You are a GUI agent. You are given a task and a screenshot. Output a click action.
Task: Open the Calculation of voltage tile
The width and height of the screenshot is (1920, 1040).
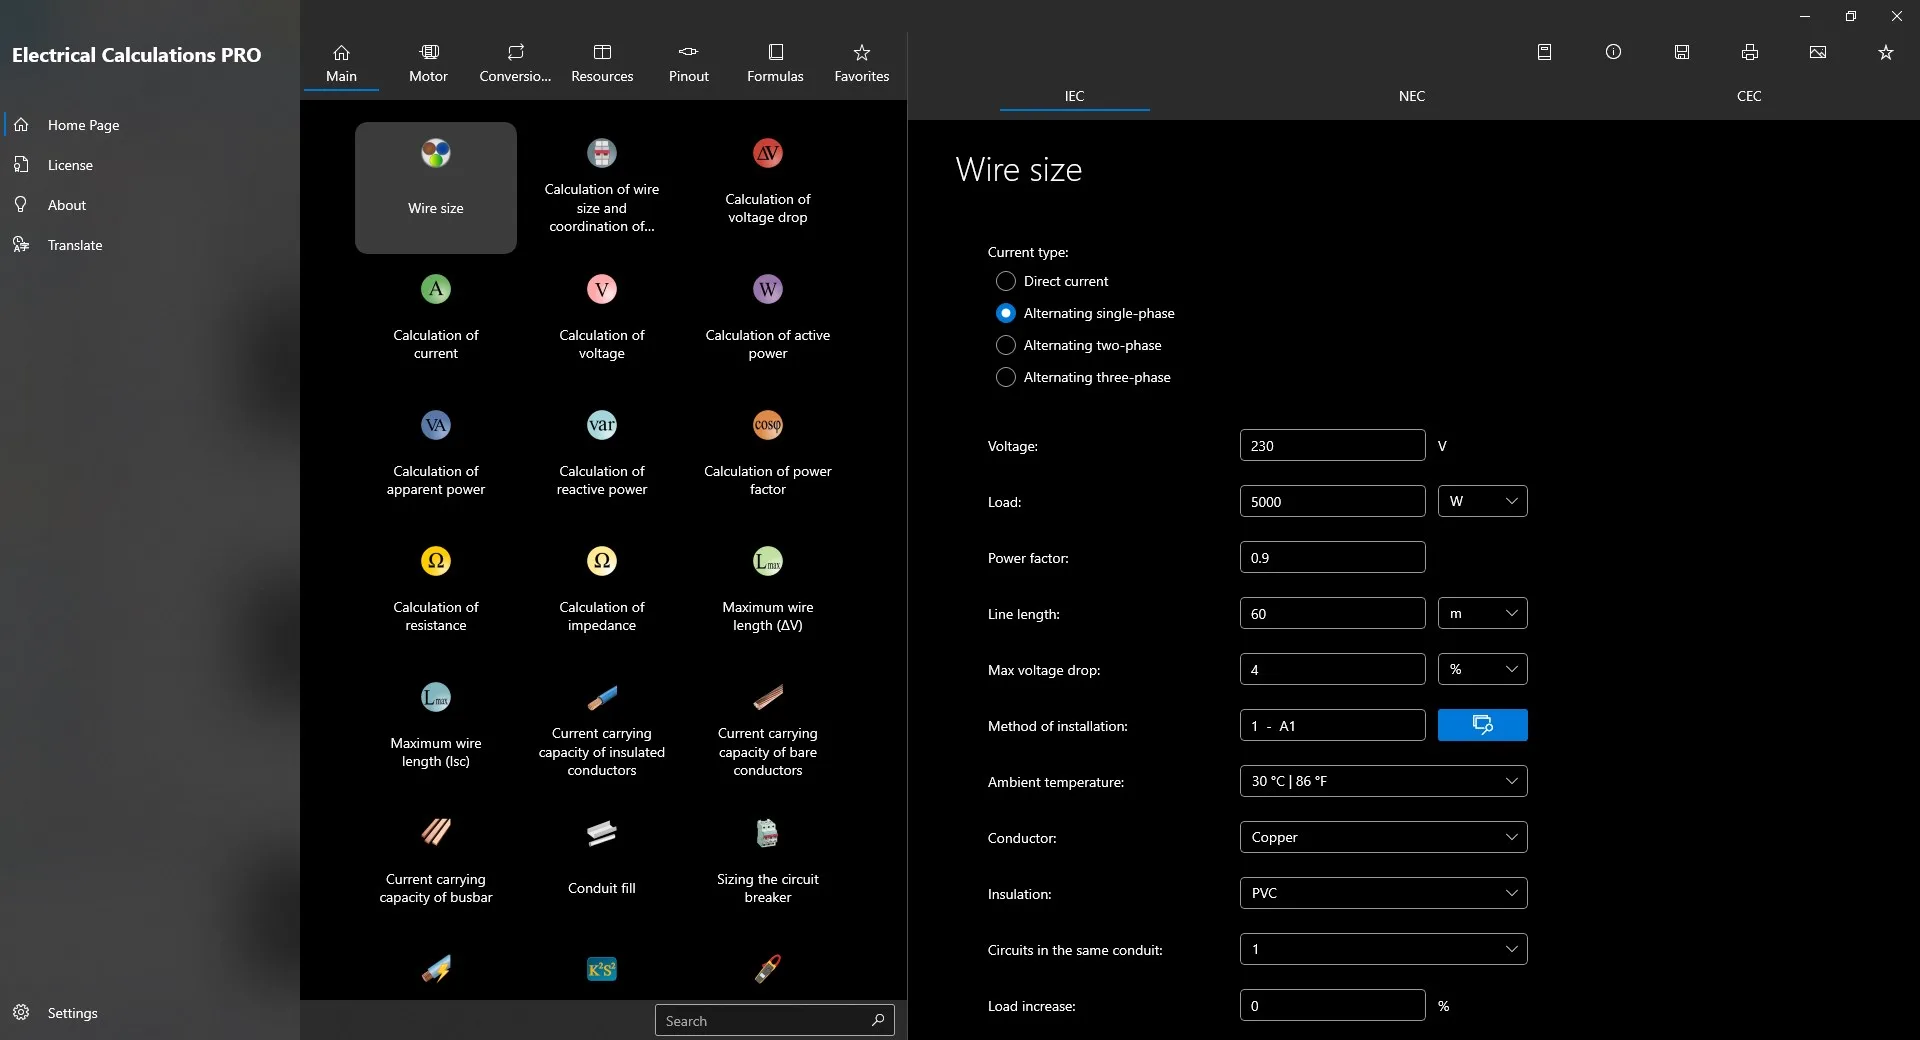coord(602,324)
